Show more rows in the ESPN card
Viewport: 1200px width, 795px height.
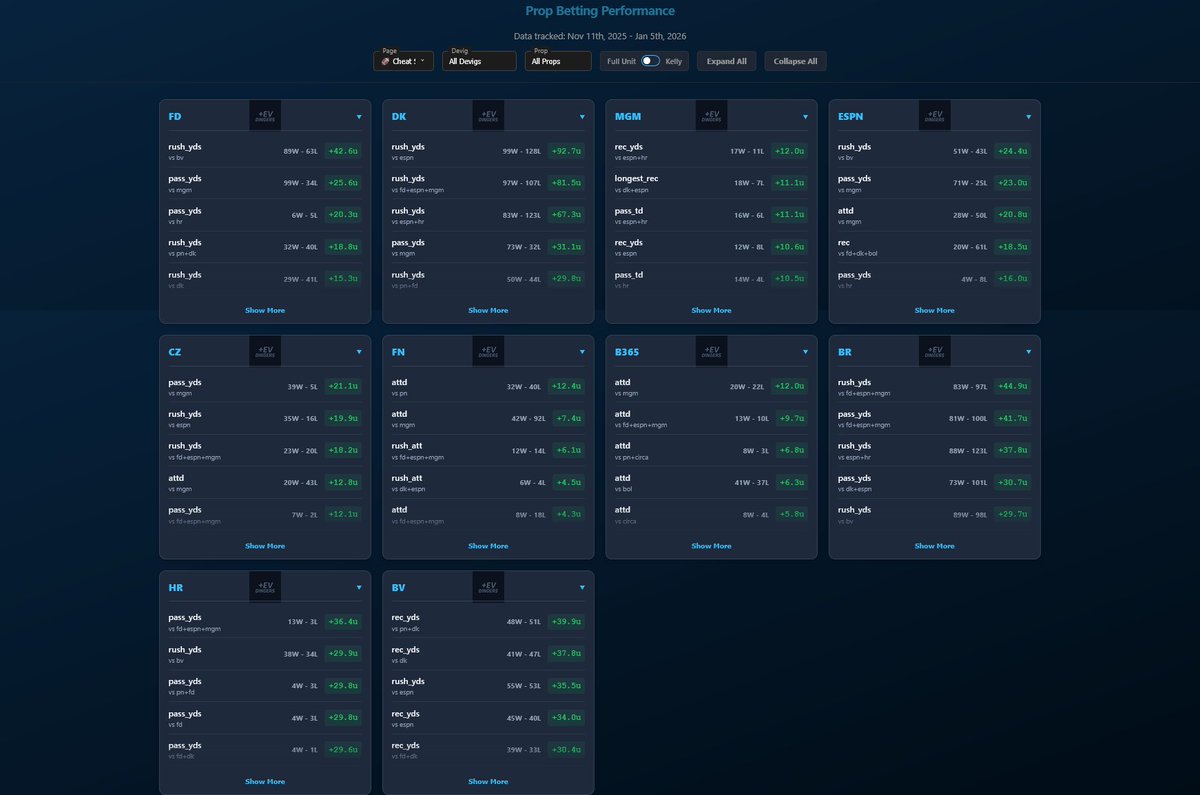point(934,310)
